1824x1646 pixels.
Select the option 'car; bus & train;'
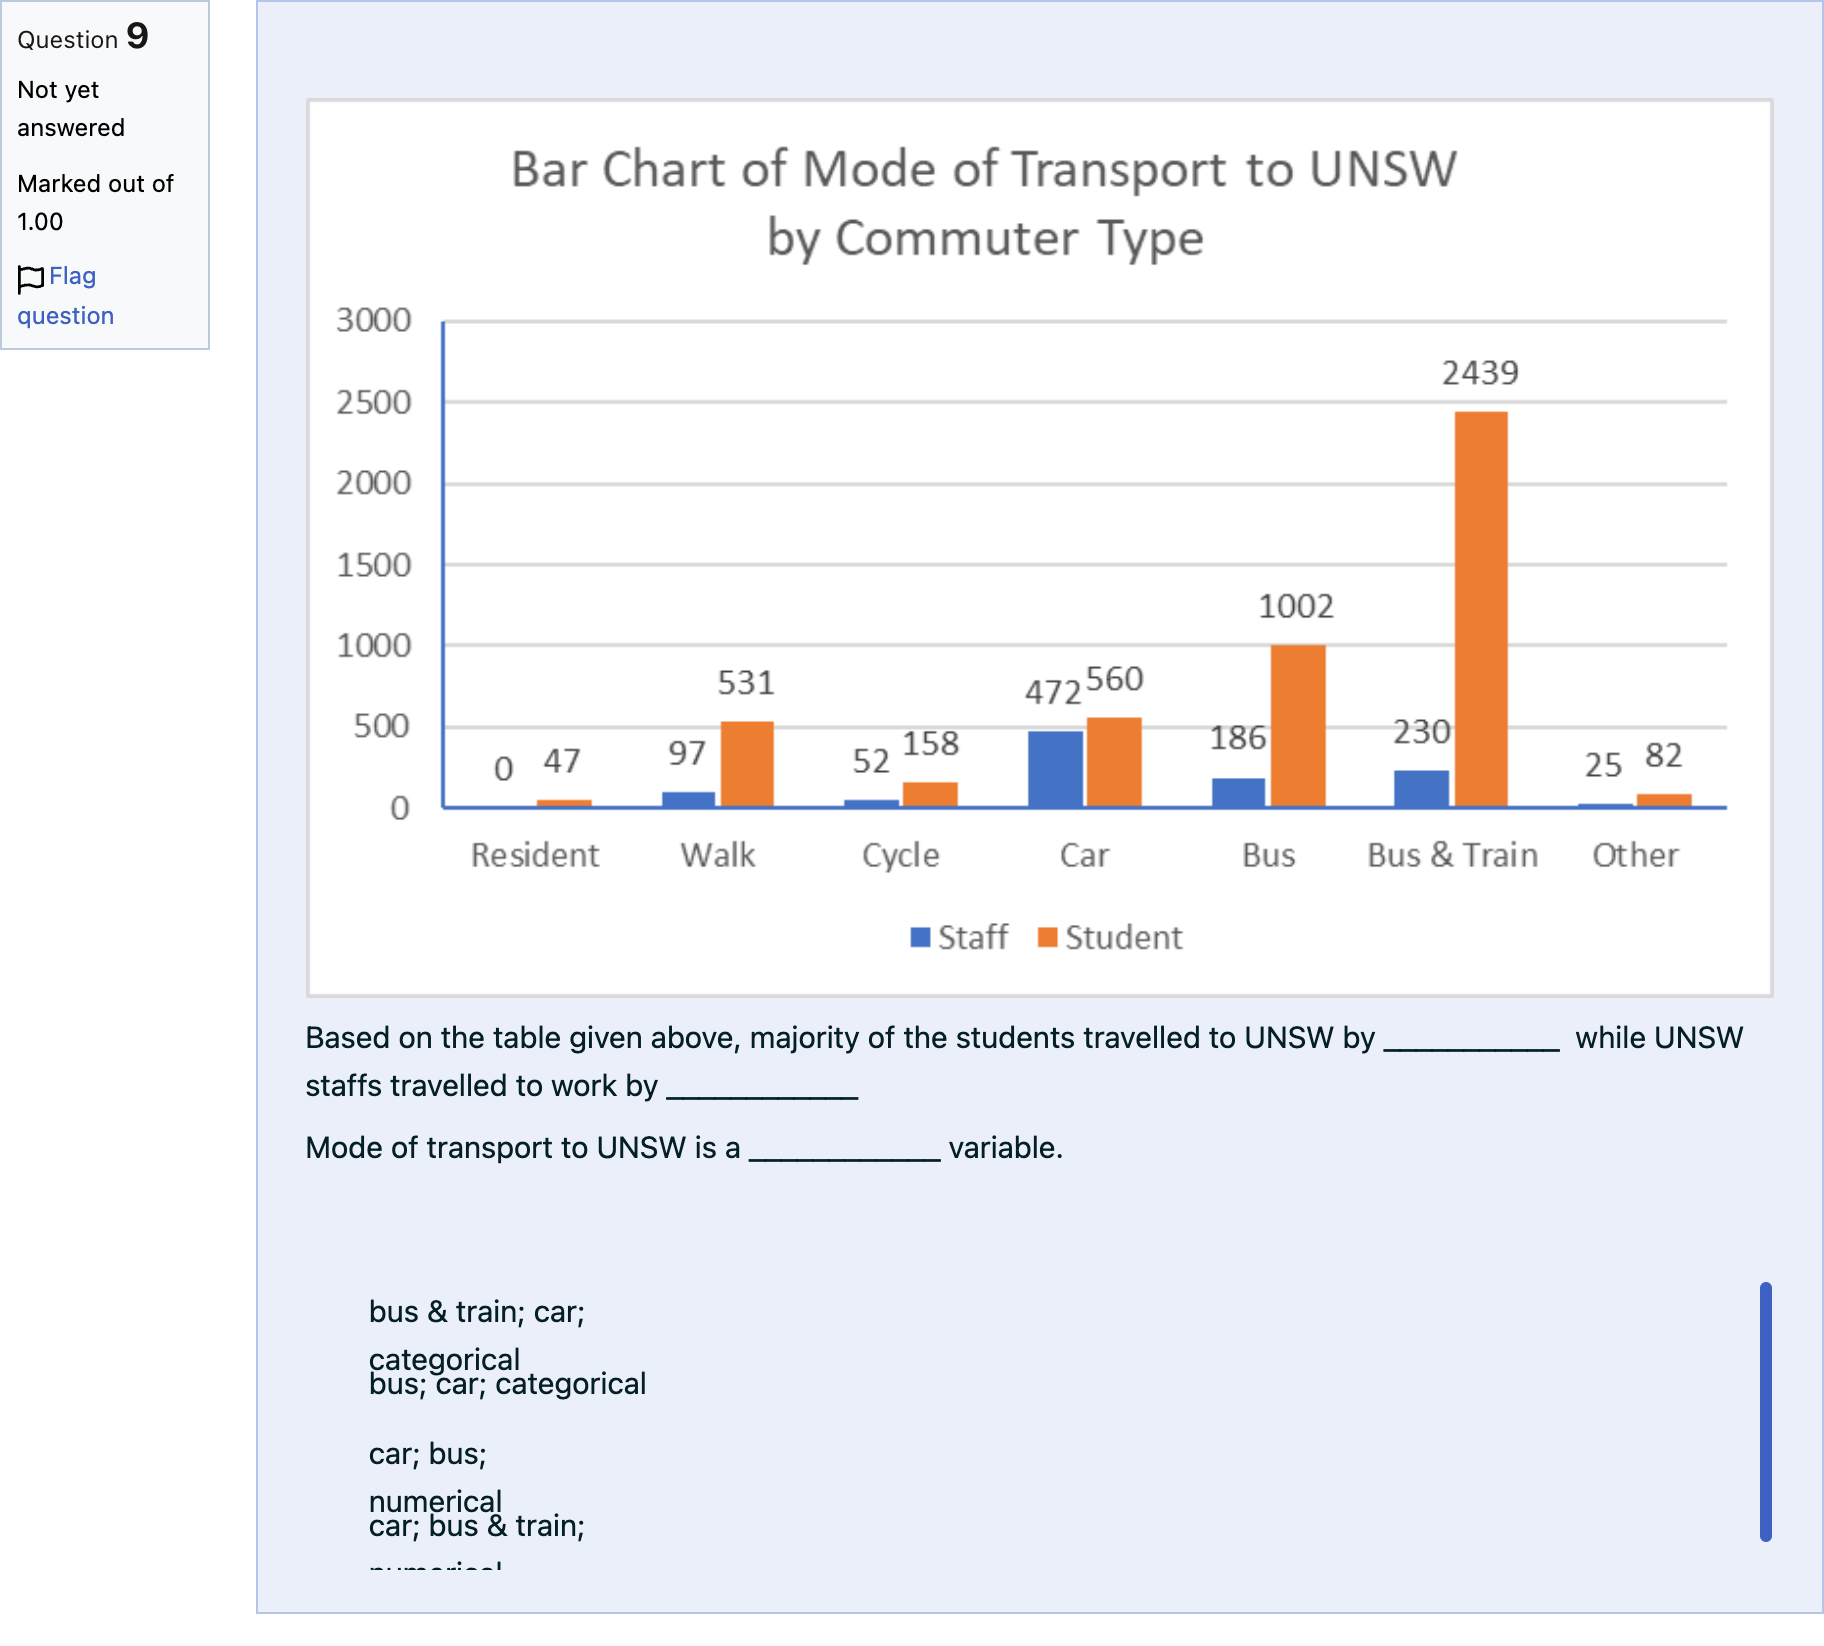(476, 1526)
